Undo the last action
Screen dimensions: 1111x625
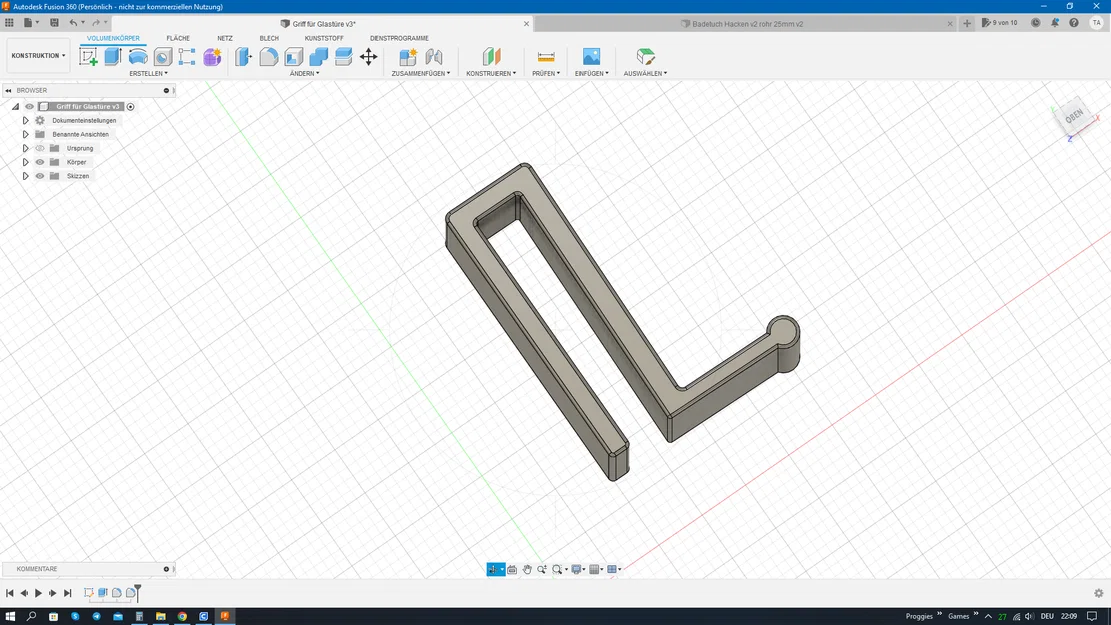[x=73, y=23]
